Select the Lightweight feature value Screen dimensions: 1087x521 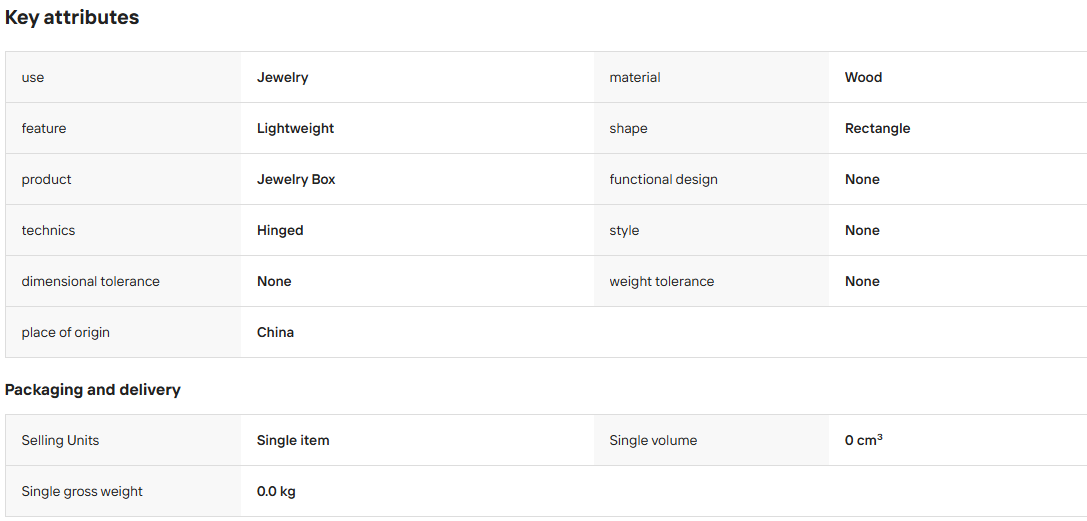(x=295, y=128)
